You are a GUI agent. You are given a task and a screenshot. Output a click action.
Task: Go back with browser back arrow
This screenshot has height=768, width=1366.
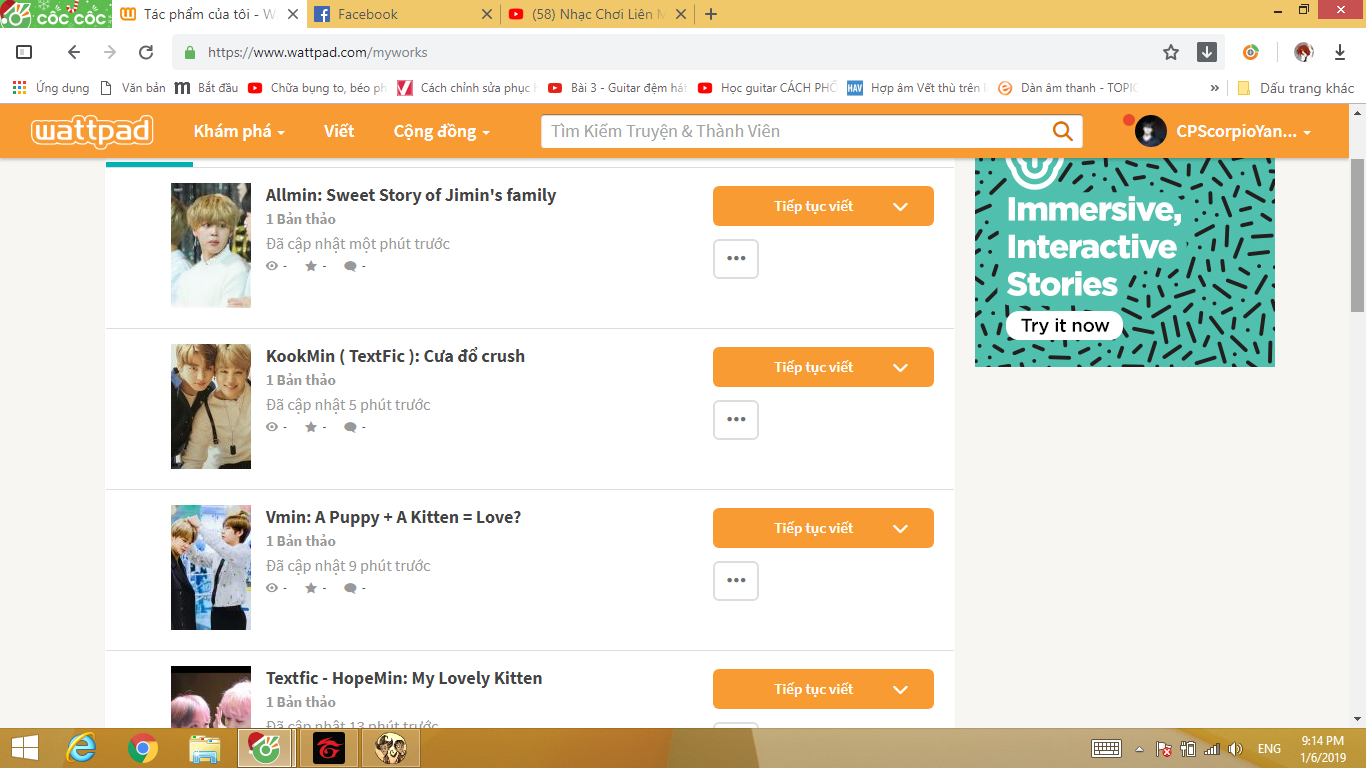pyautogui.click(x=74, y=52)
